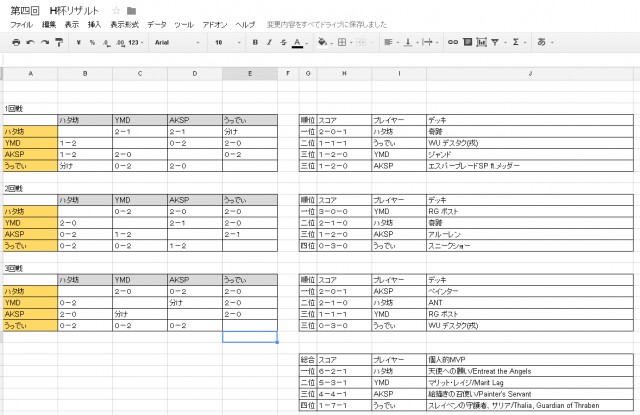Viewport: 640px width, 415px height.
Task: Select the Thalia, Guardian of Thraben cell
Action: pos(530,406)
